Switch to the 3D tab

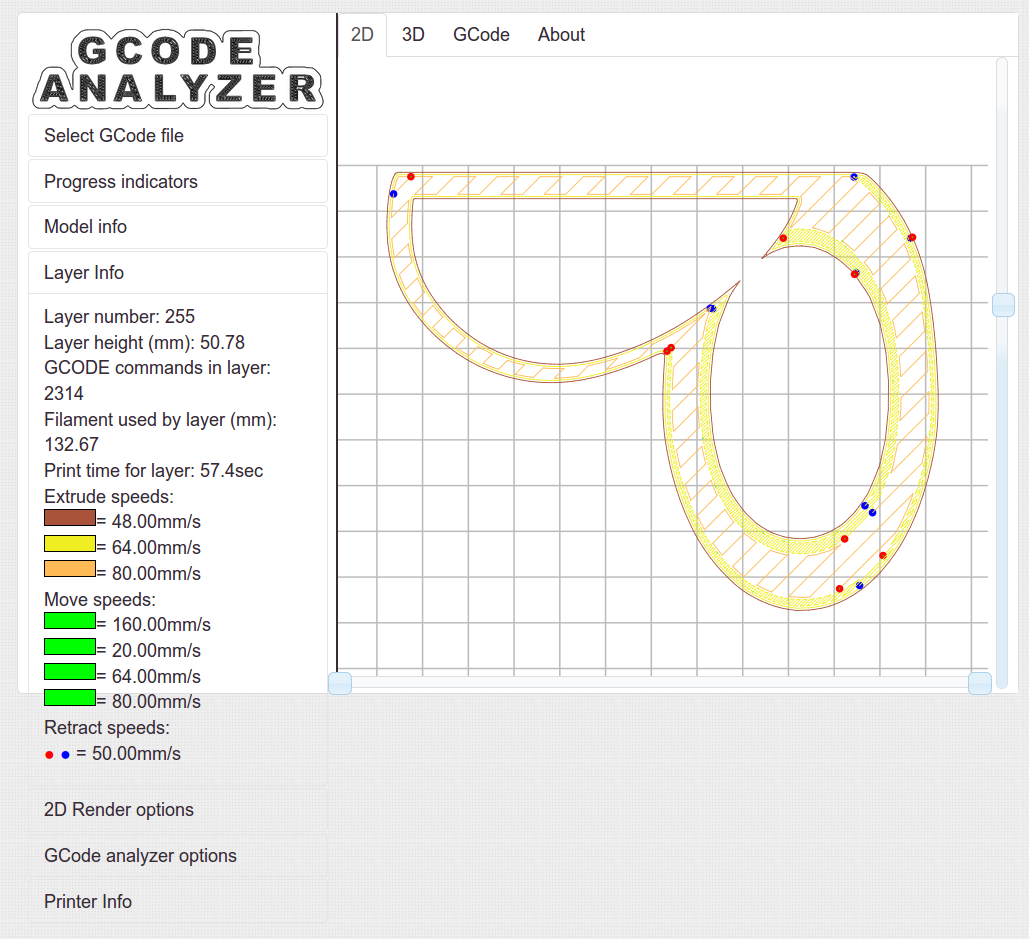click(413, 35)
